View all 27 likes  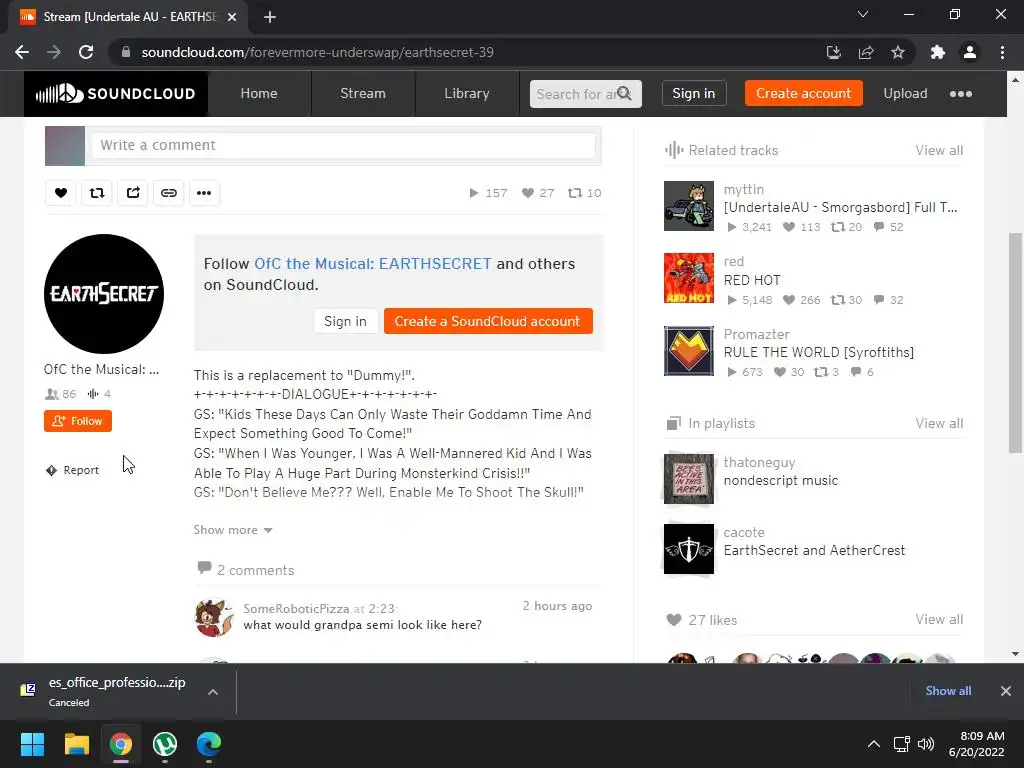(939, 619)
